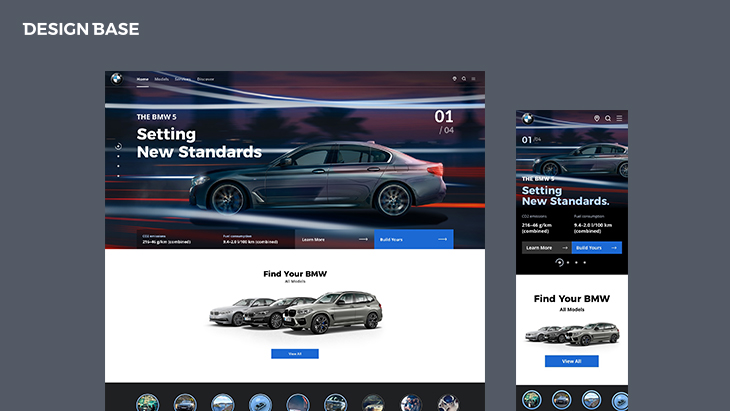Image resolution: width=730 pixels, height=411 pixels.
Task: Click fuel consumption value in desktop hero bar
Action: [x=250, y=242]
